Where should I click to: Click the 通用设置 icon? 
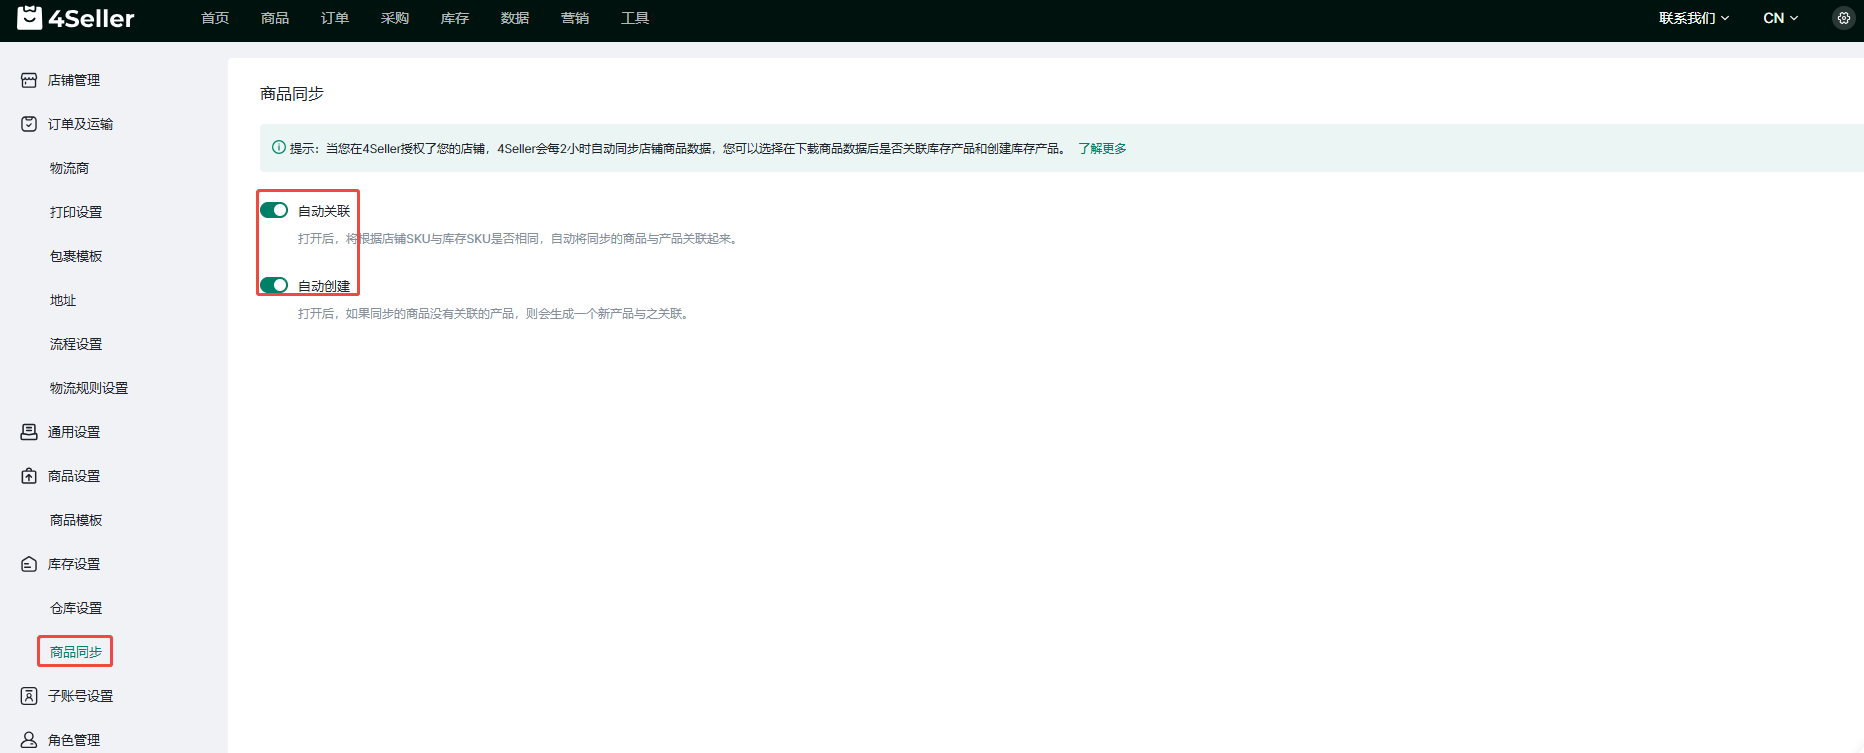pos(29,432)
